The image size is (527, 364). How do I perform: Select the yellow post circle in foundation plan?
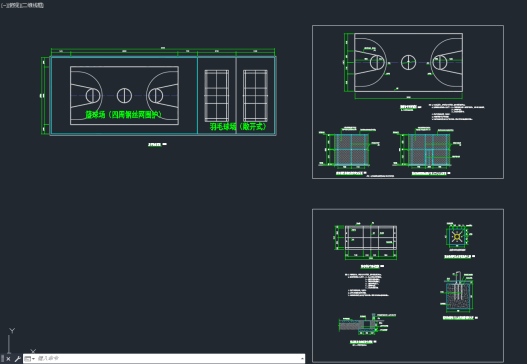click(457, 237)
